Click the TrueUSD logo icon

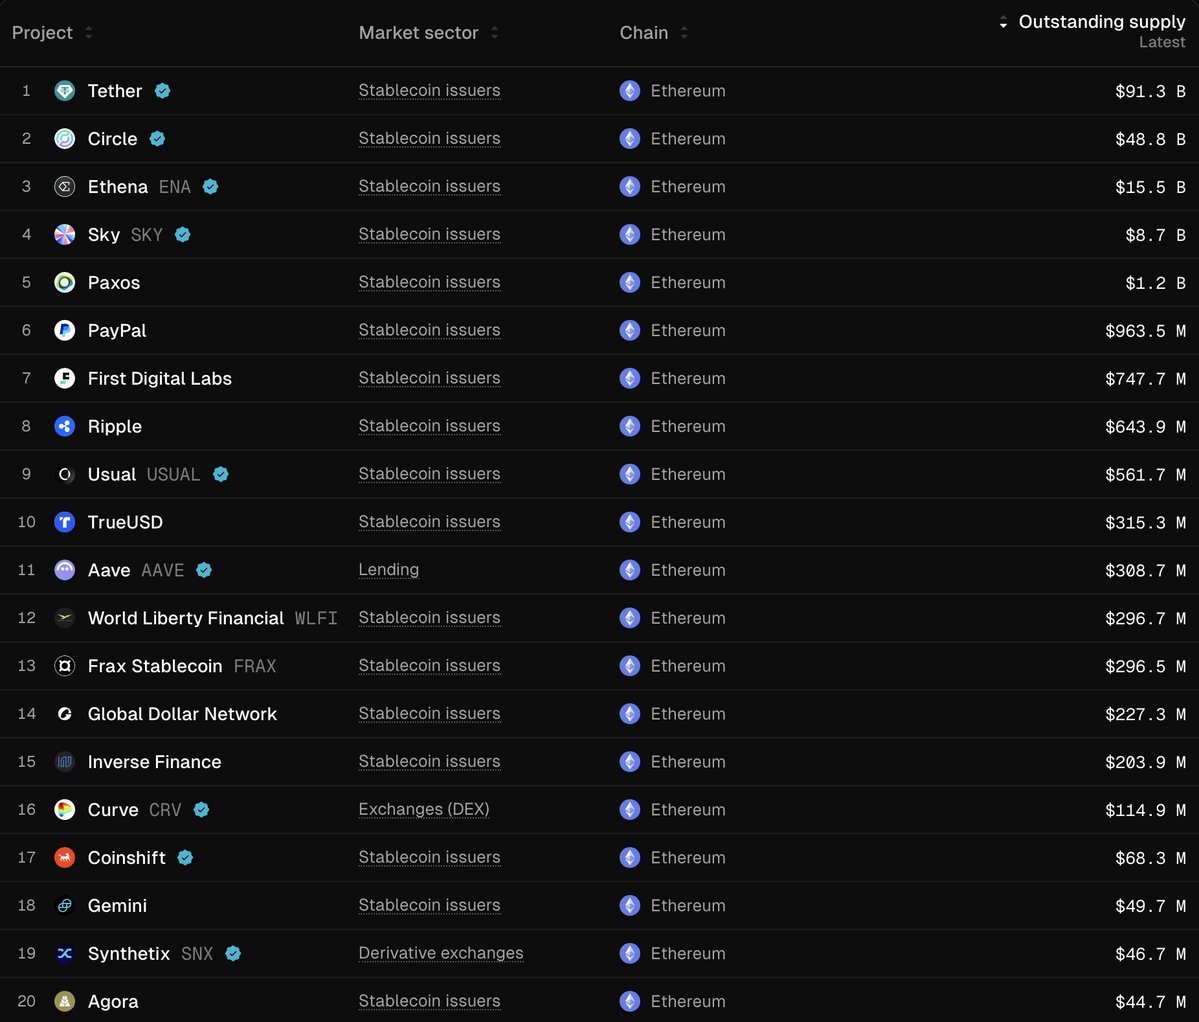[x=65, y=522]
